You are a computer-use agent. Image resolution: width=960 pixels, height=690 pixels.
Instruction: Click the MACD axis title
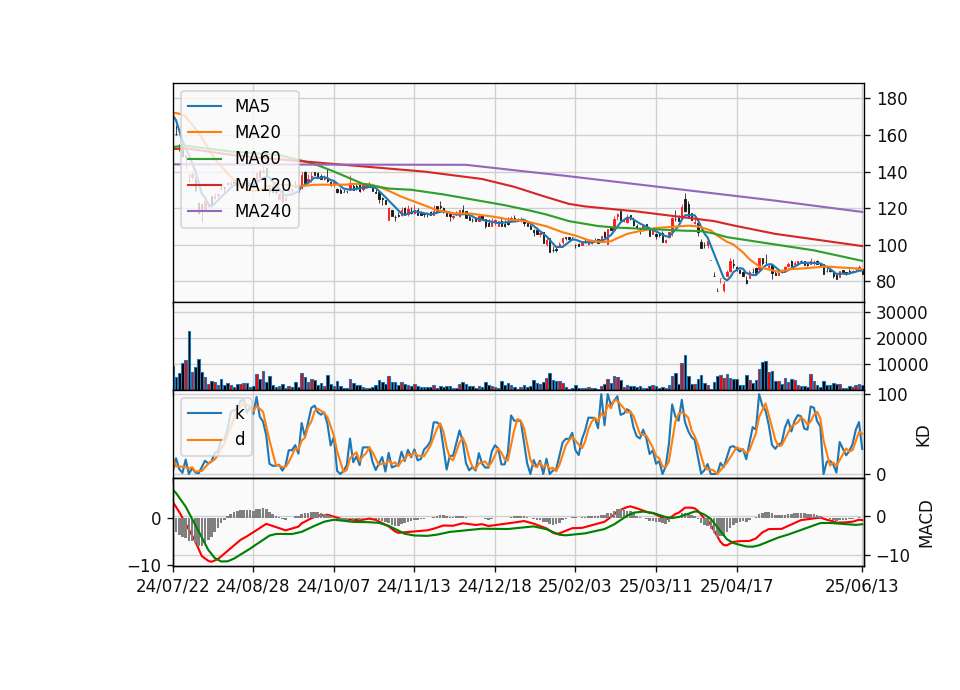(x=926, y=525)
